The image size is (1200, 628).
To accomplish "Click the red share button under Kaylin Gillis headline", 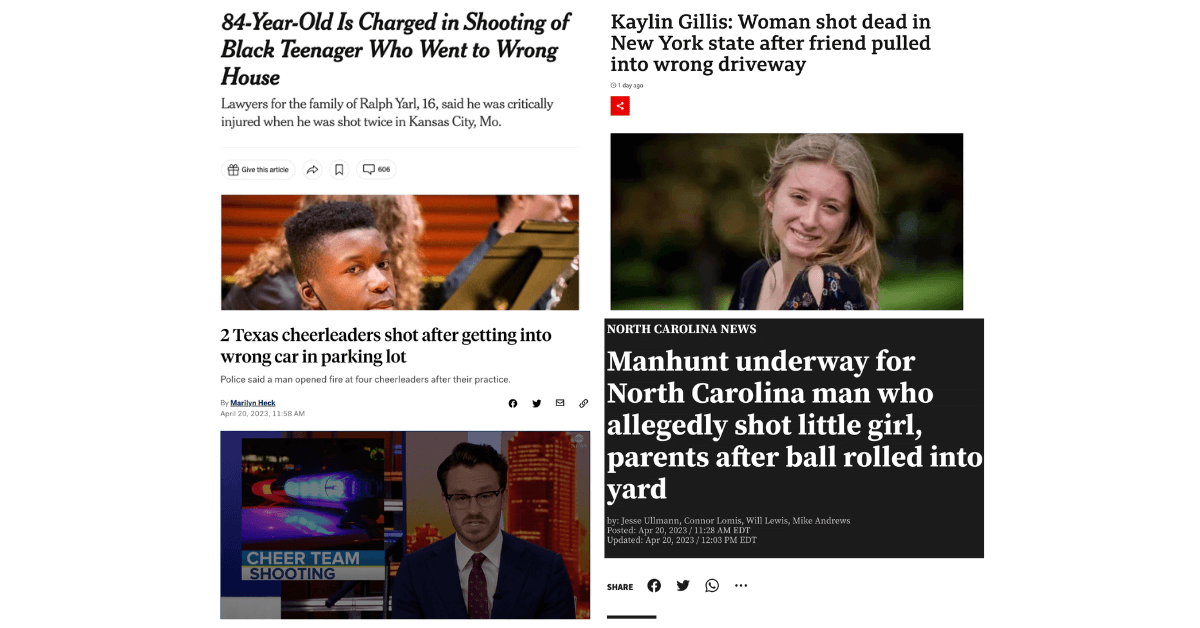I will click(x=620, y=105).
